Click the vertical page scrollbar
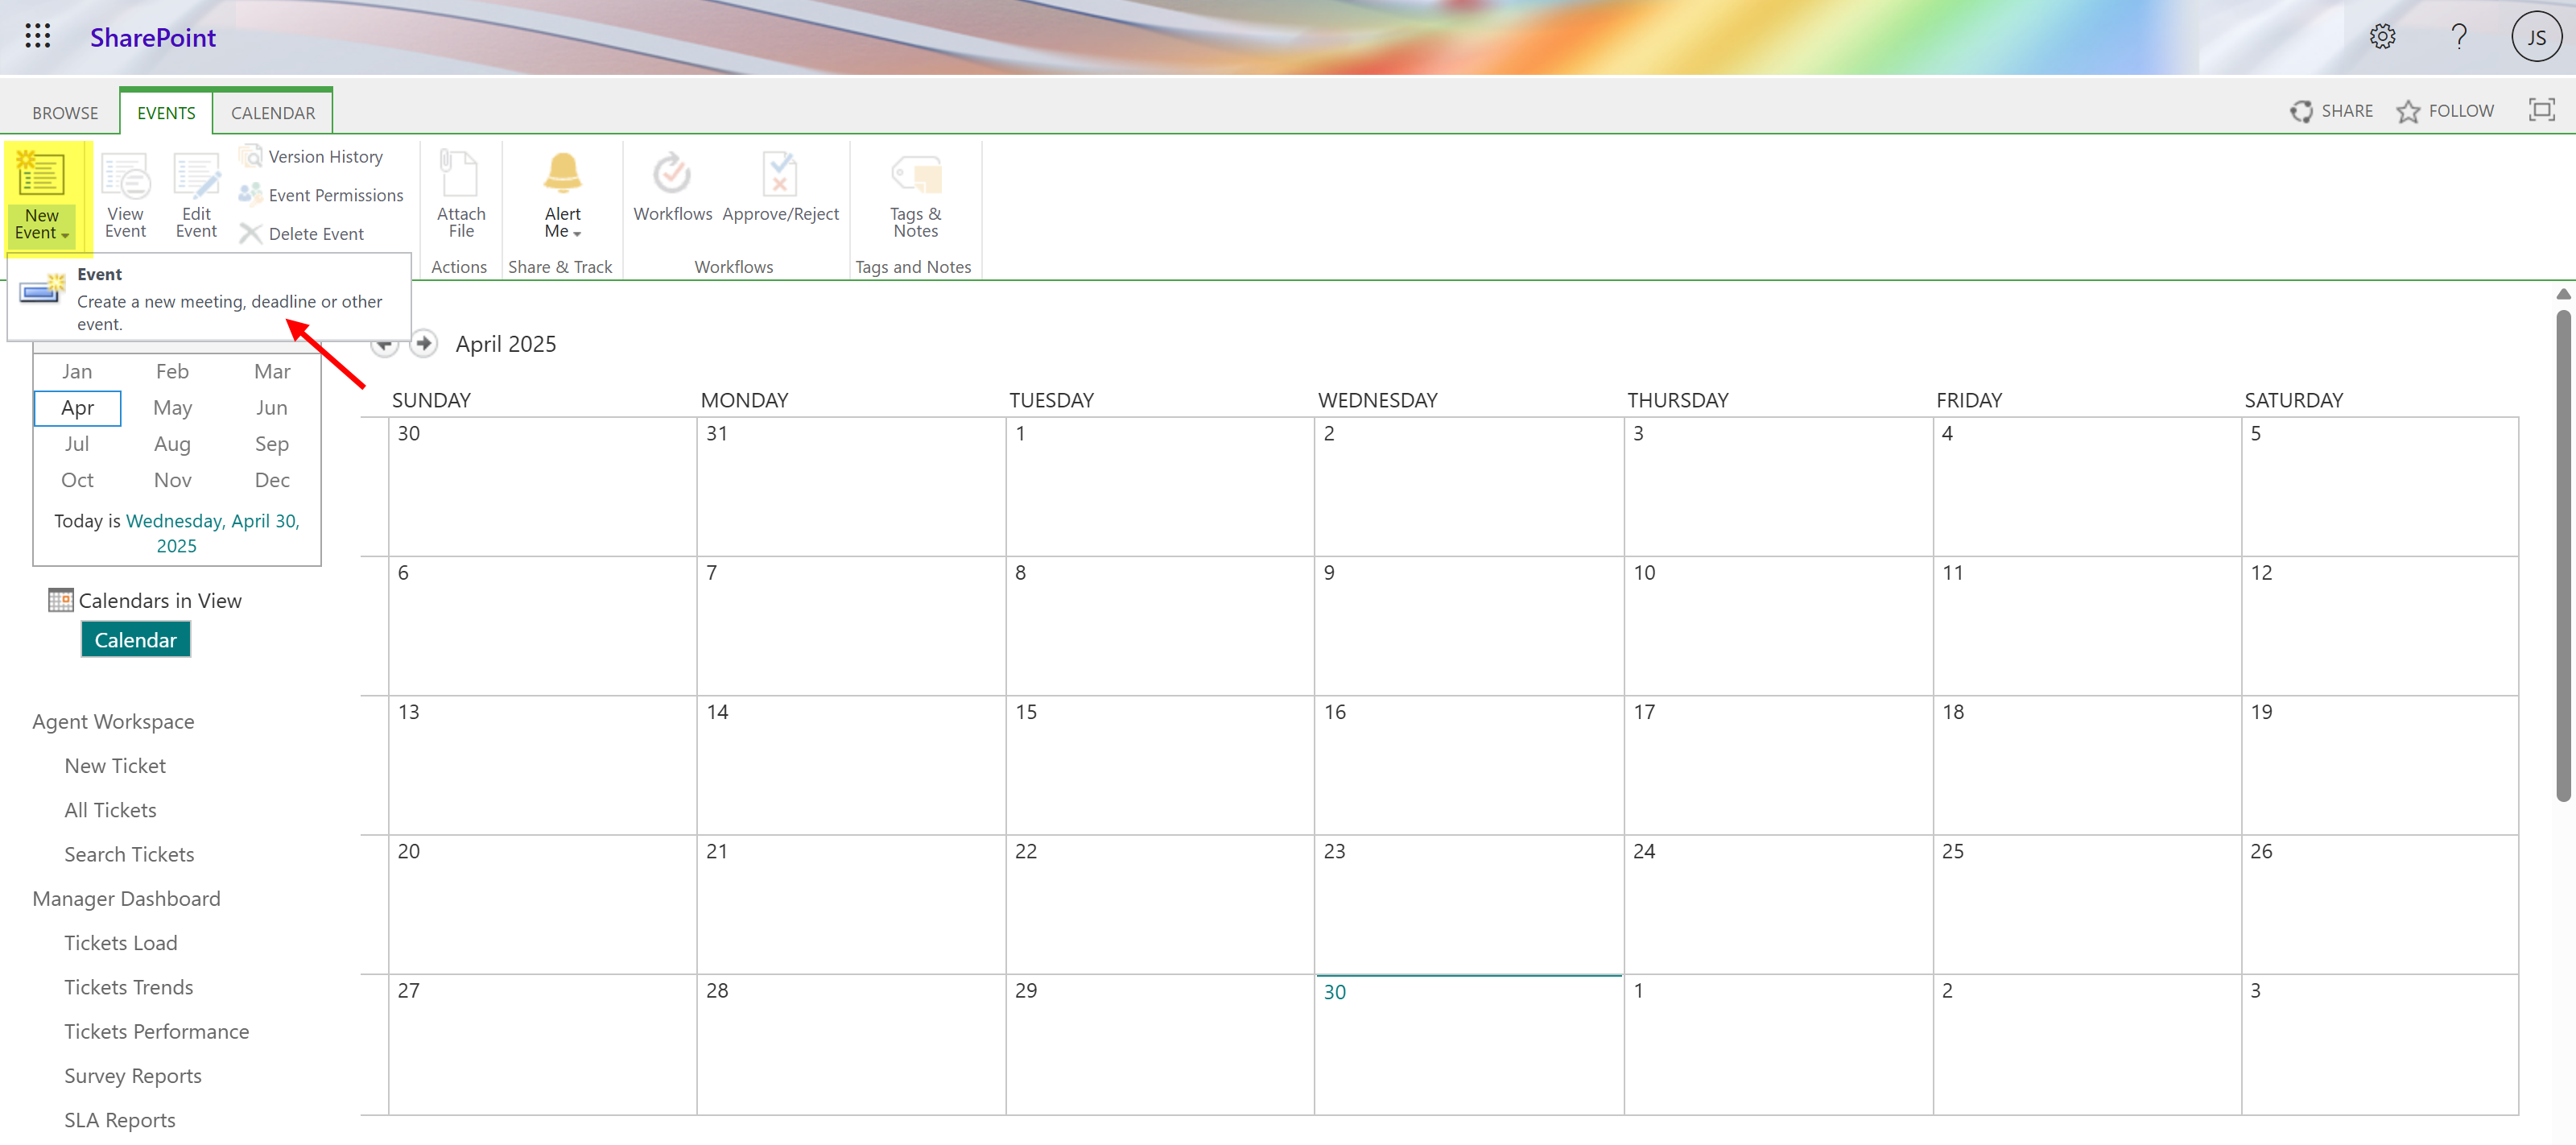The width and height of the screenshot is (2576, 1145). (x=2562, y=555)
